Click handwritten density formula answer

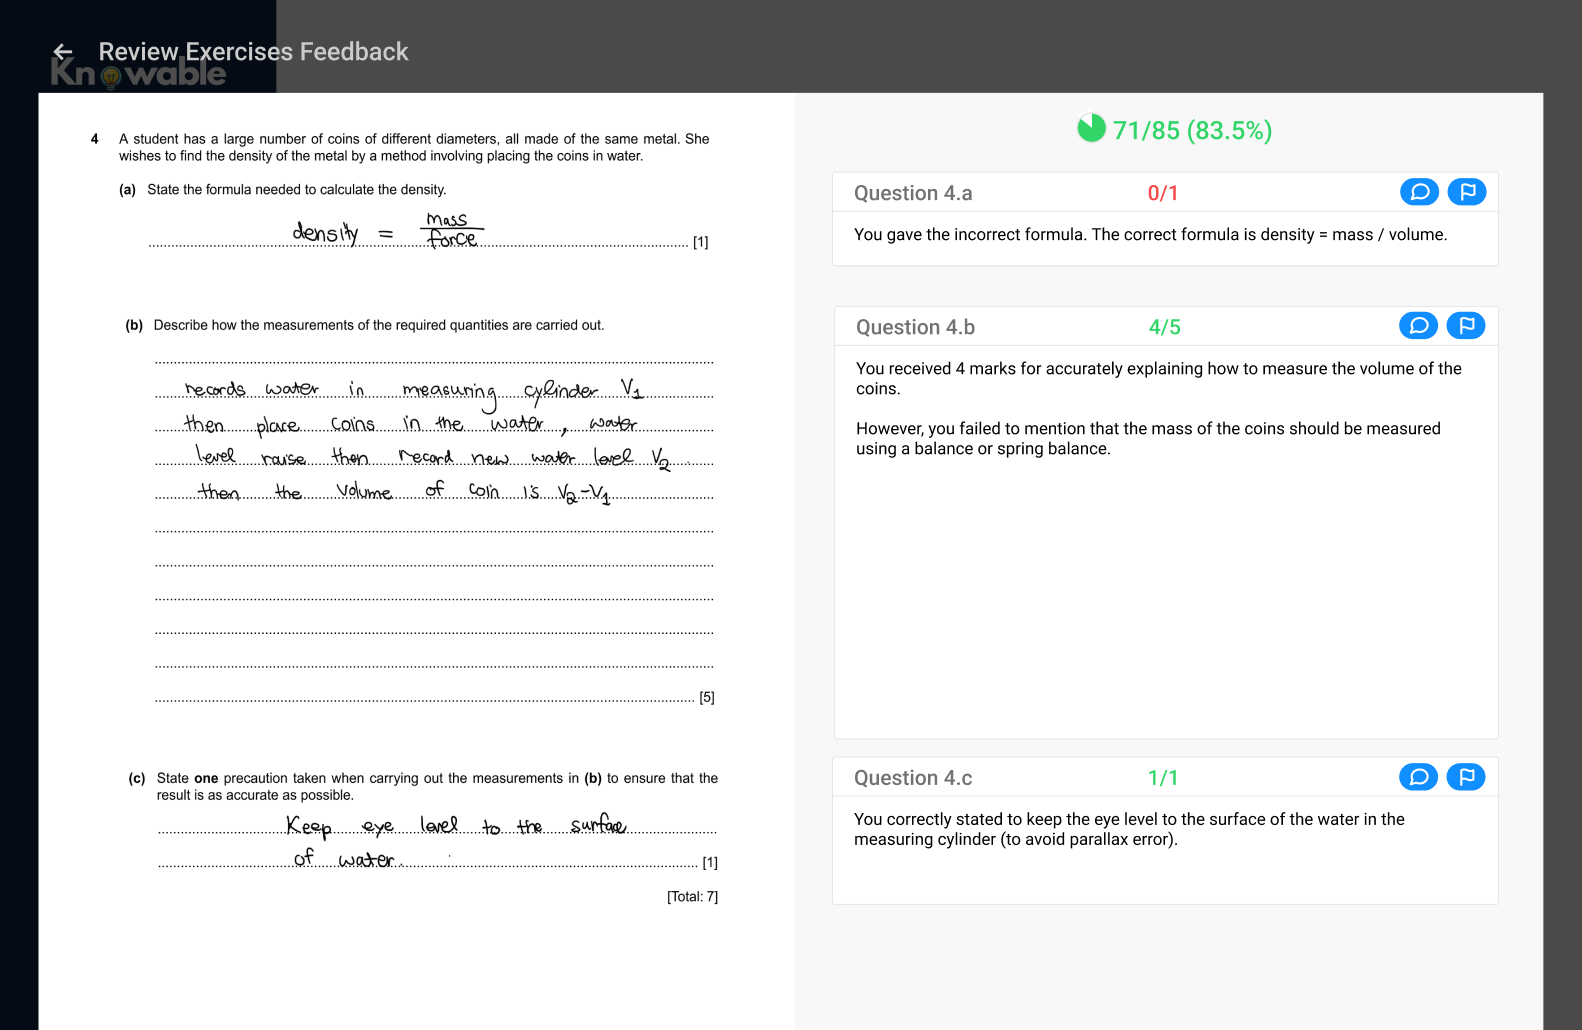coord(388,231)
